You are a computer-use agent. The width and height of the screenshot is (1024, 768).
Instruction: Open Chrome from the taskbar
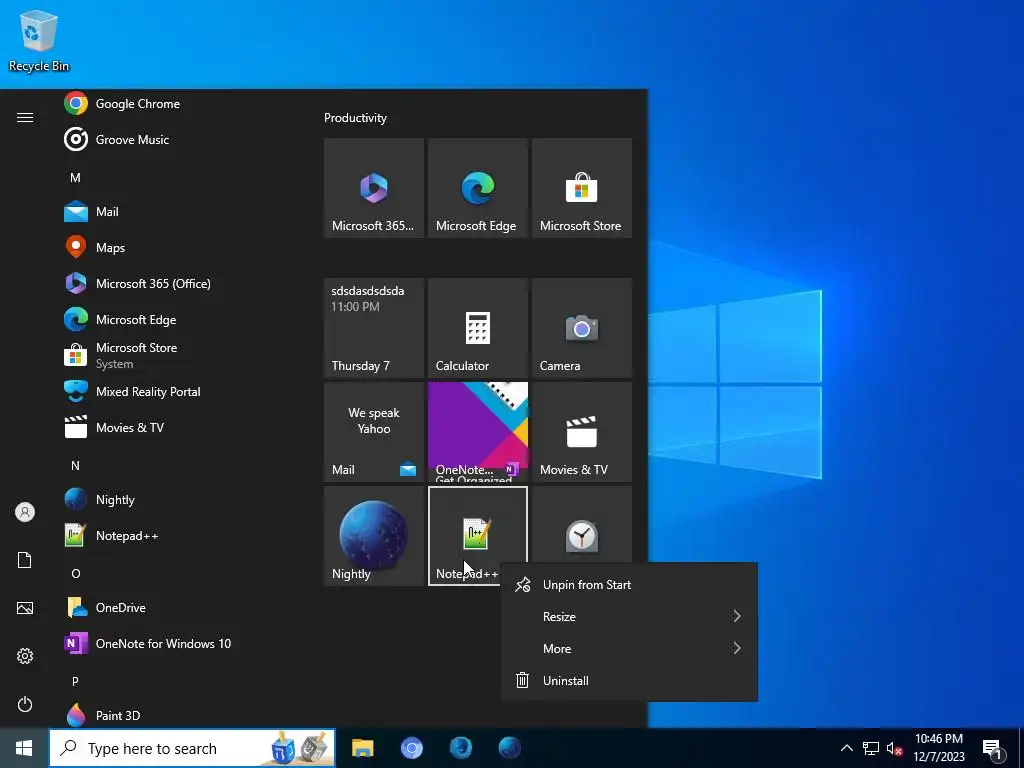click(x=411, y=748)
